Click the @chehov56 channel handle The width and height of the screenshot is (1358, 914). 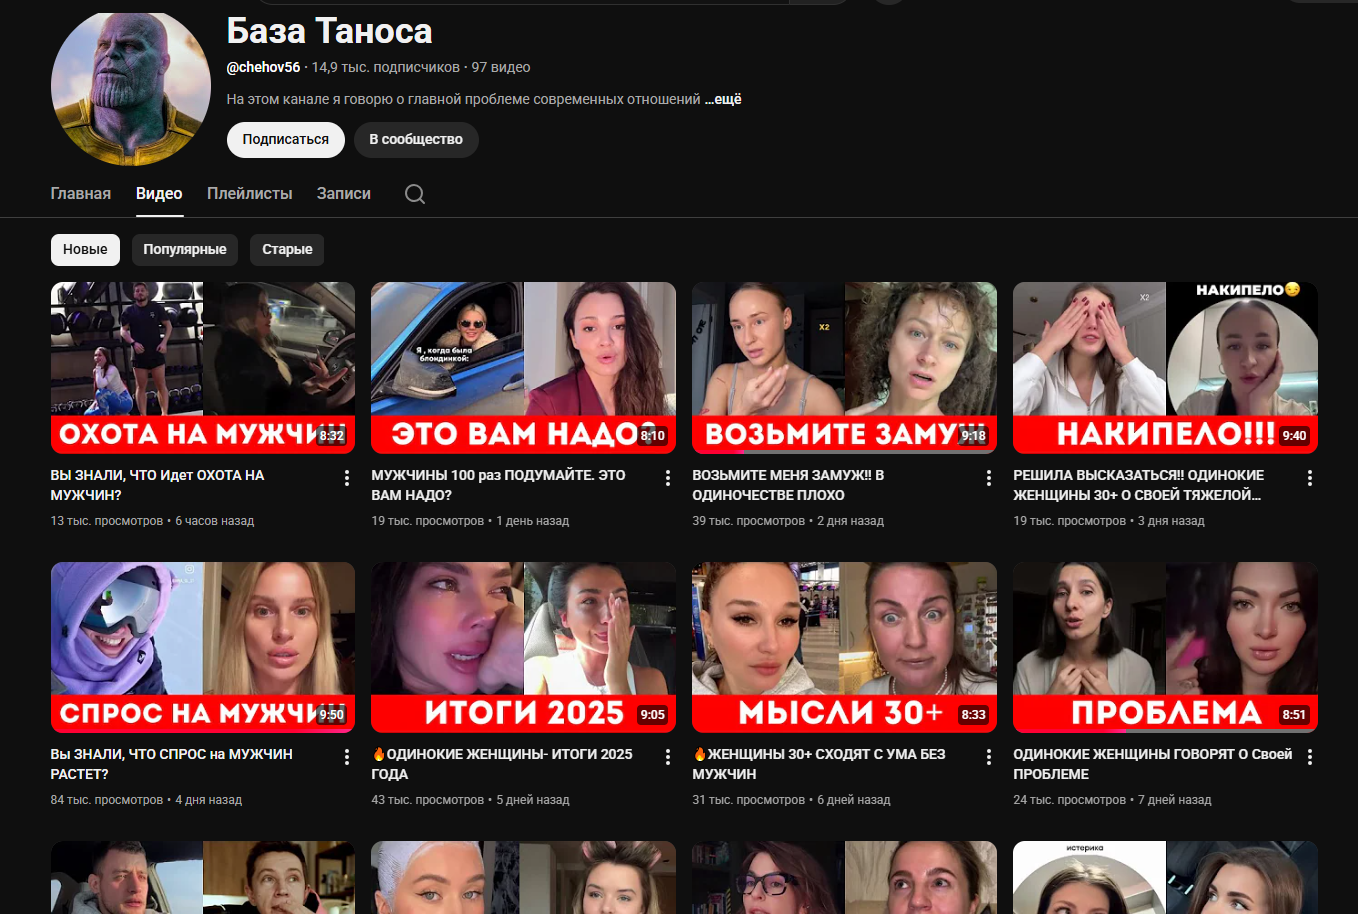click(263, 67)
